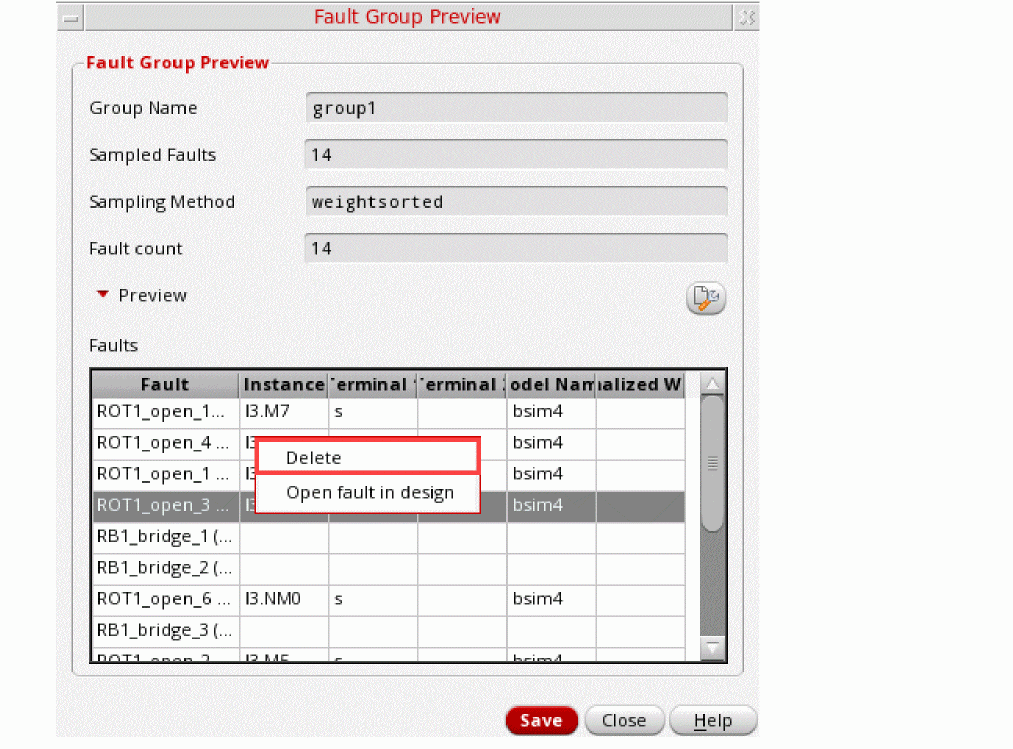Screen dimensions: 1013x749
Task: Click the title bar close icon
Action: 747,18
